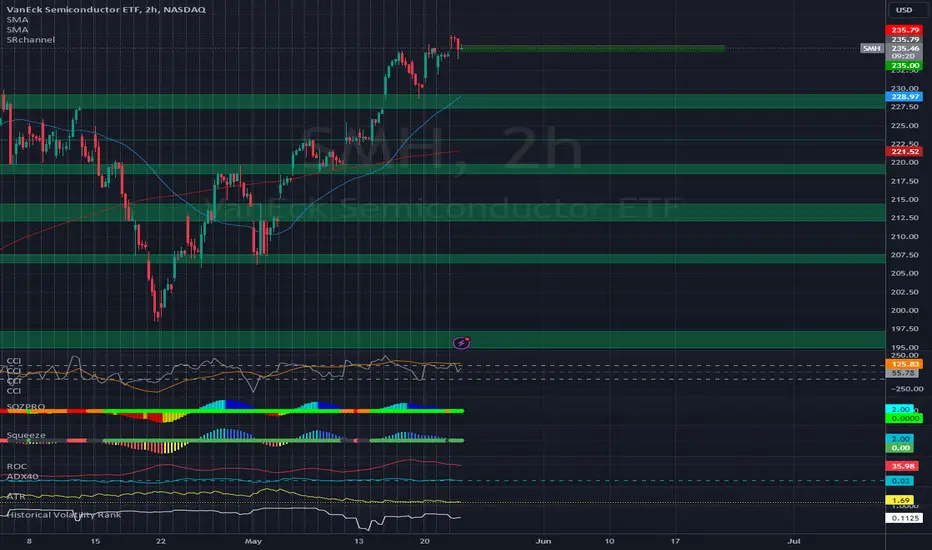Click the lightning bolt event icon on the chart
Viewport: 932px width, 550px height.
pyautogui.click(x=461, y=342)
